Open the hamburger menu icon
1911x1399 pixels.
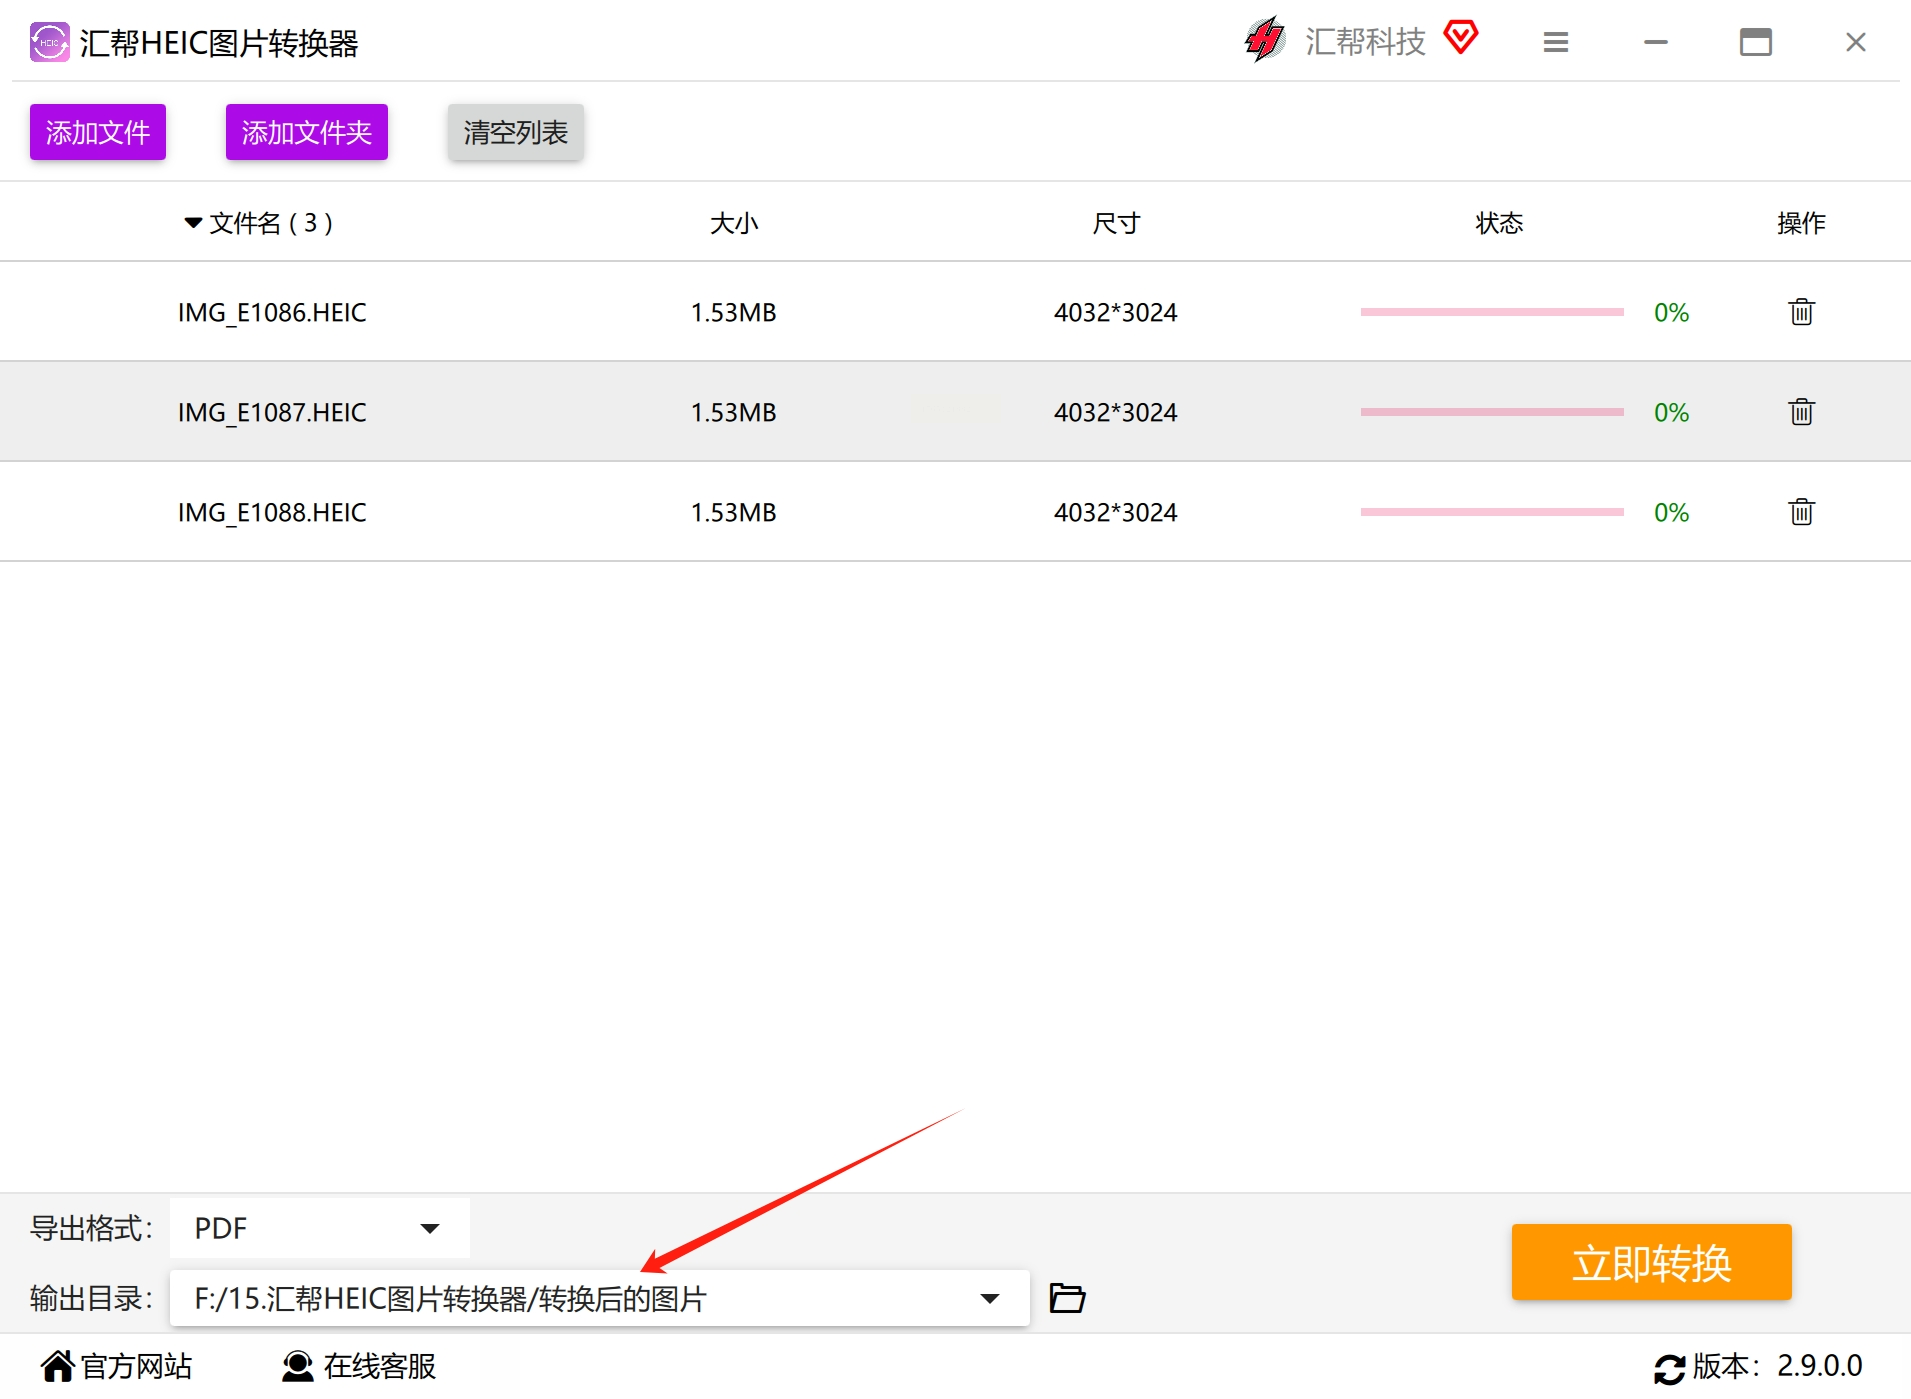pyautogui.click(x=1555, y=42)
